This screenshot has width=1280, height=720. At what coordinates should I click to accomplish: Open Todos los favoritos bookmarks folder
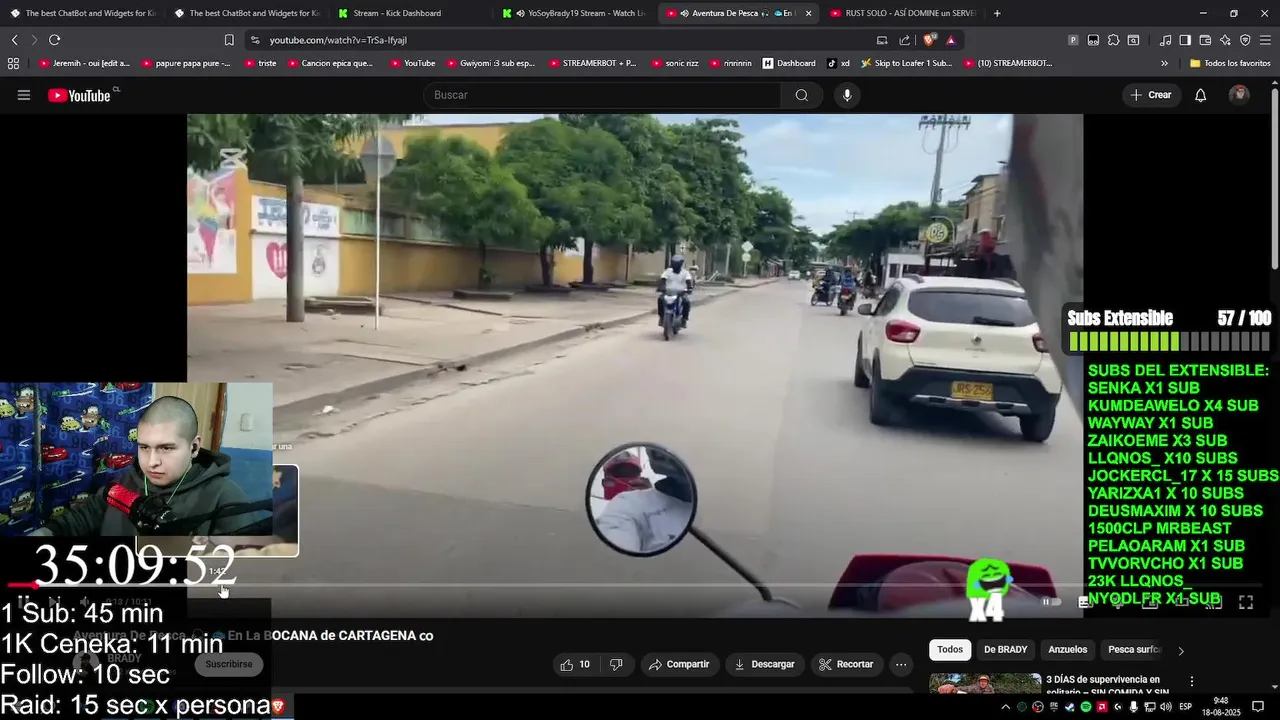tap(1230, 63)
